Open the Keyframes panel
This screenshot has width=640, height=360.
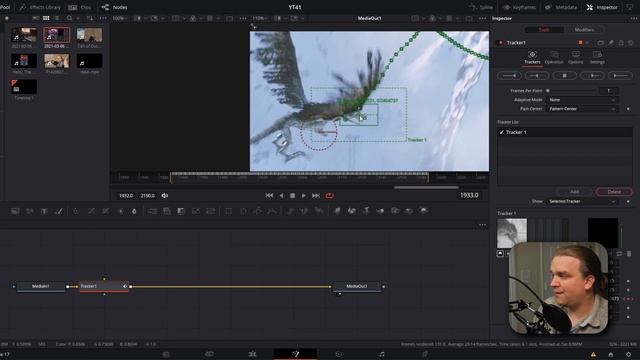click(x=520, y=7)
